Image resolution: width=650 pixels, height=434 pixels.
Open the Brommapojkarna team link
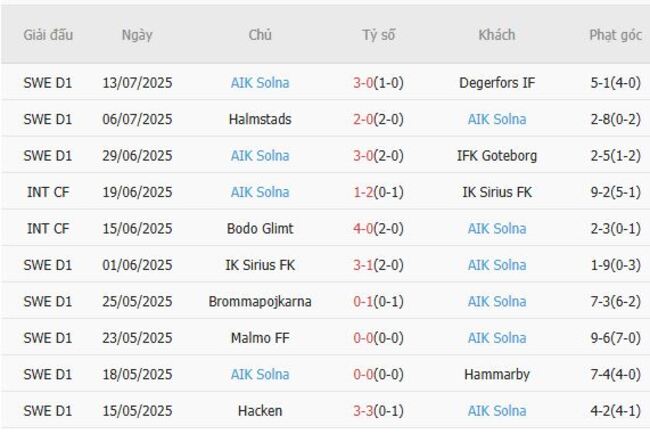click(260, 301)
